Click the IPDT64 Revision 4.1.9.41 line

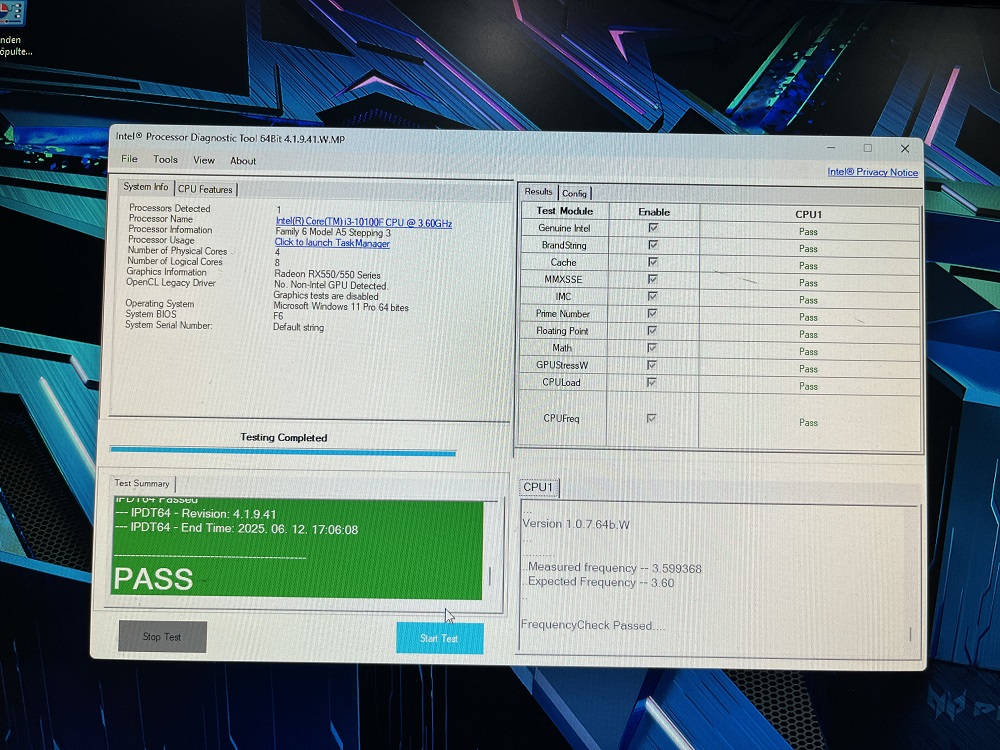(x=195, y=513)
